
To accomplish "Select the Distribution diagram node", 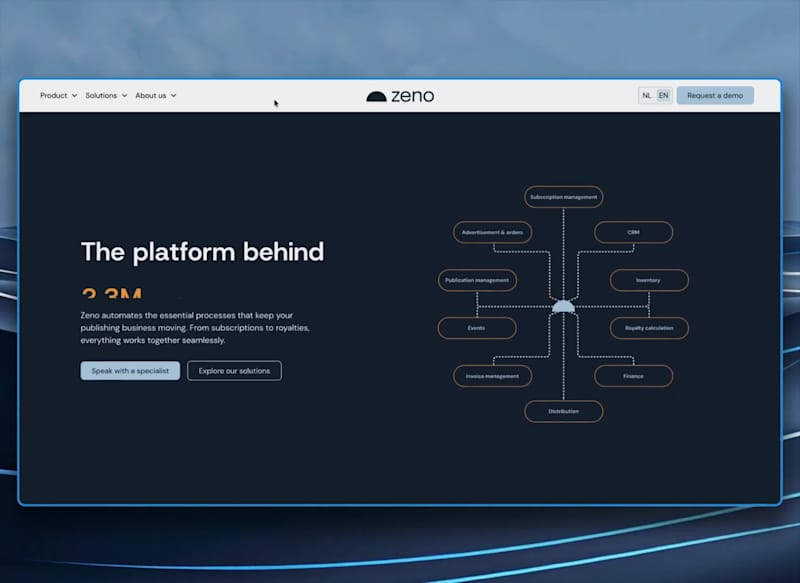I will tap(563, 411).
